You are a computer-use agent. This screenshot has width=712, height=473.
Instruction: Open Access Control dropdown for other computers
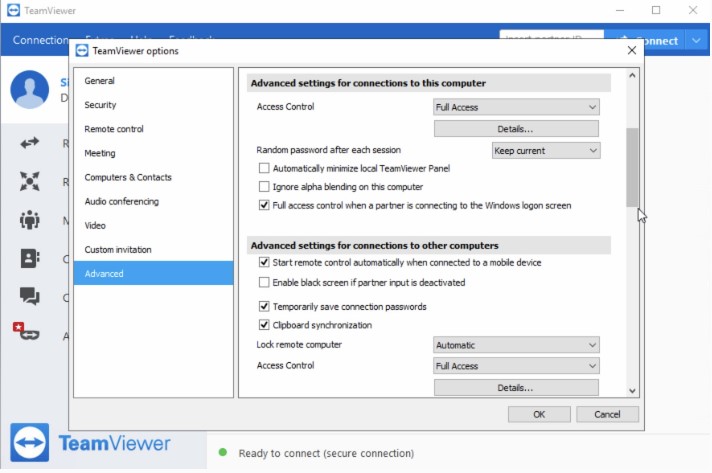coord(516,366)
